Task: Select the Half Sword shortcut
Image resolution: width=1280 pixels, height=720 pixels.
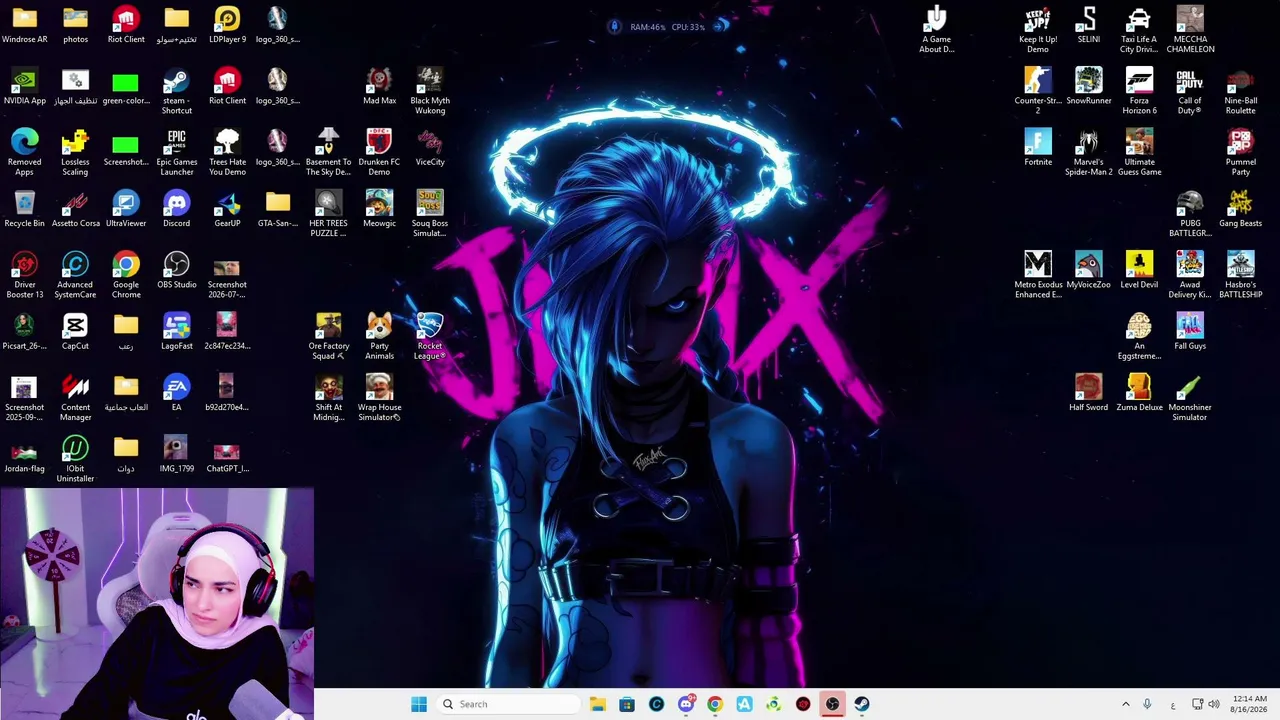Action: (x=1088, y=393)
